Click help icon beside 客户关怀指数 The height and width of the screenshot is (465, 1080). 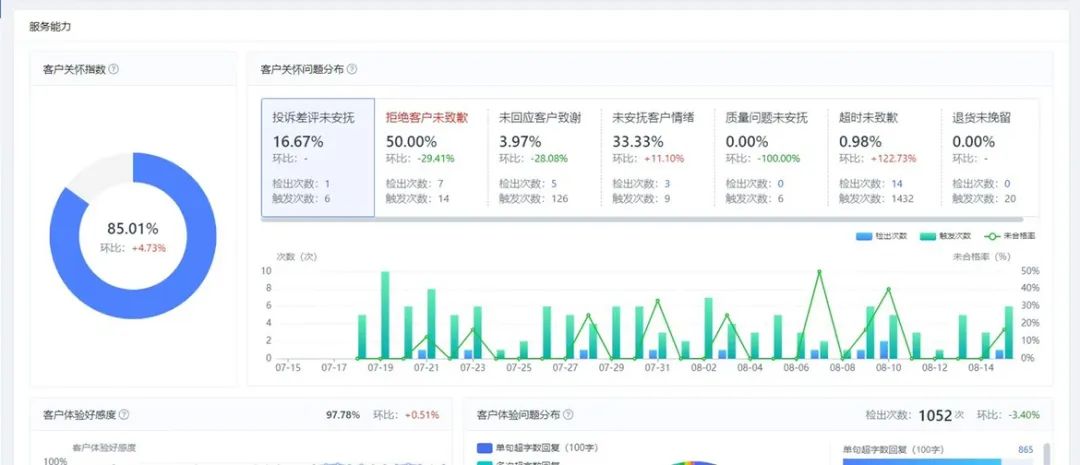[113, 70]
